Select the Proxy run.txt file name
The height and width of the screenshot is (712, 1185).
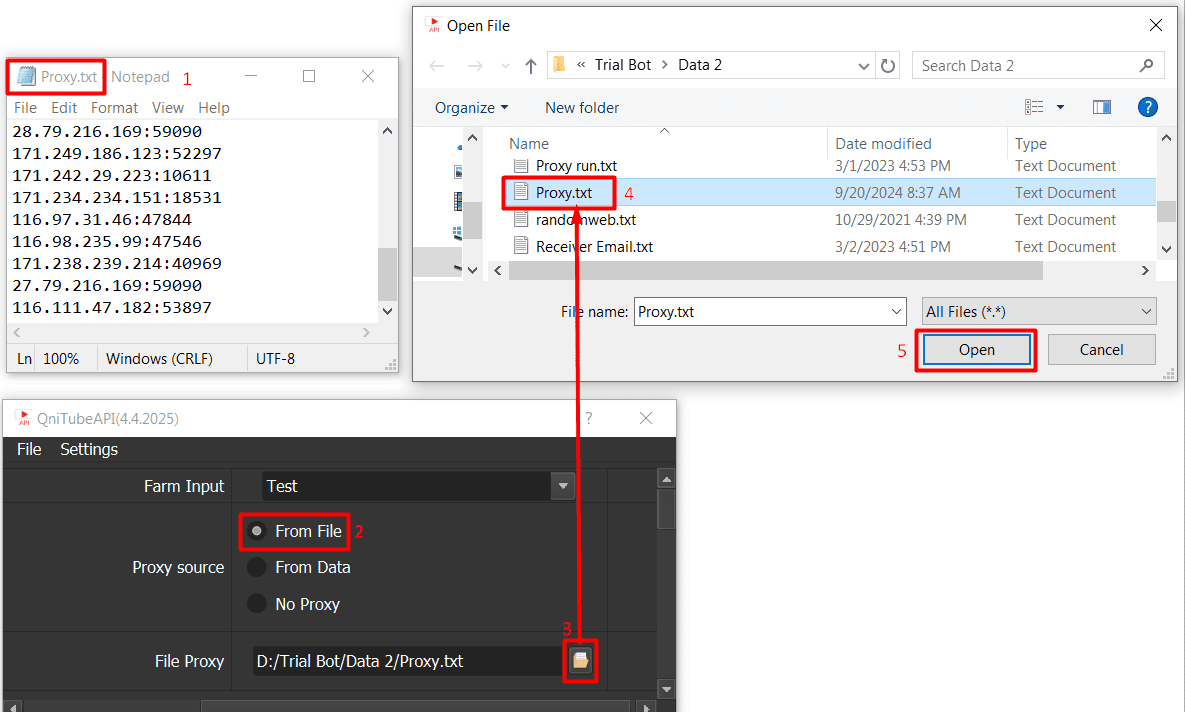[x=576, y=166]
